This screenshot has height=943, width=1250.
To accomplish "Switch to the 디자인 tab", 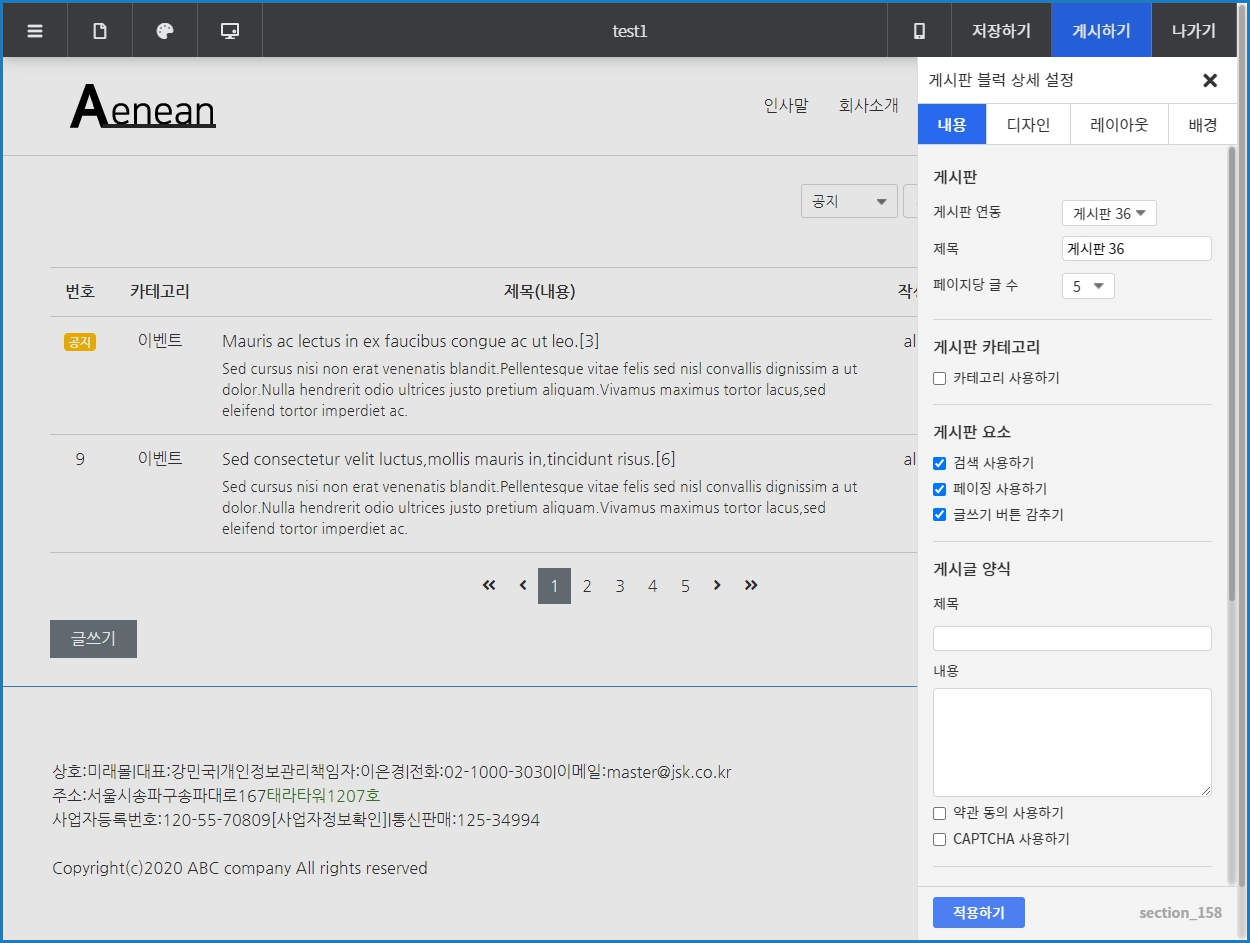I will point(1028,125).
